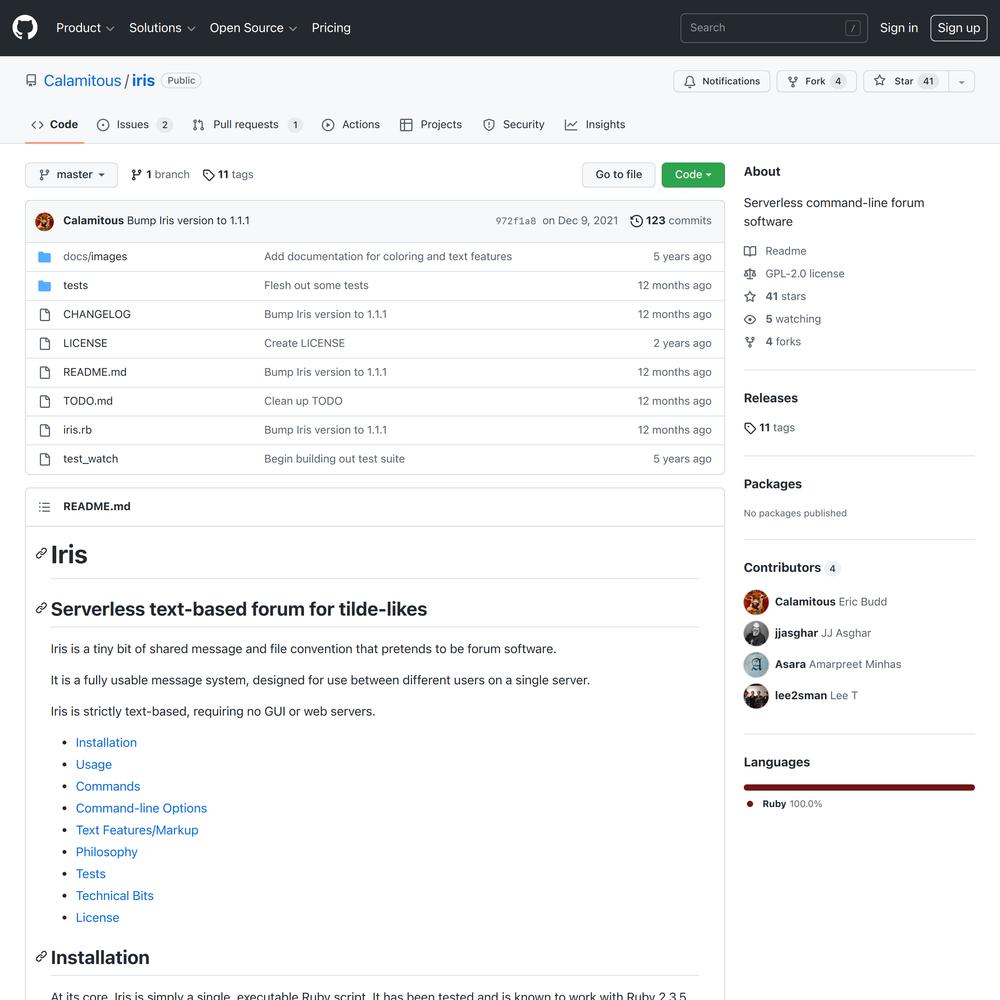Click anchor link icon beside Installation heading
Image resolution: width=1000 pixels, height=1000 pixels.
(x=41, y=957)
